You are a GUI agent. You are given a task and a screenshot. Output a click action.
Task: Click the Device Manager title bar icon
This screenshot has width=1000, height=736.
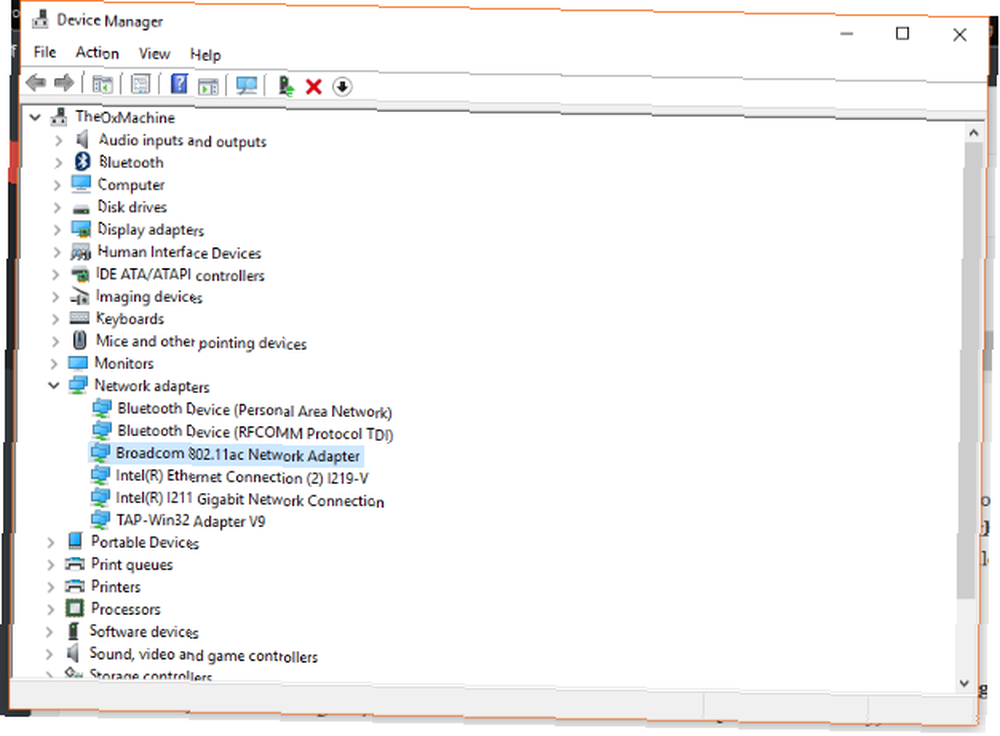40,20
